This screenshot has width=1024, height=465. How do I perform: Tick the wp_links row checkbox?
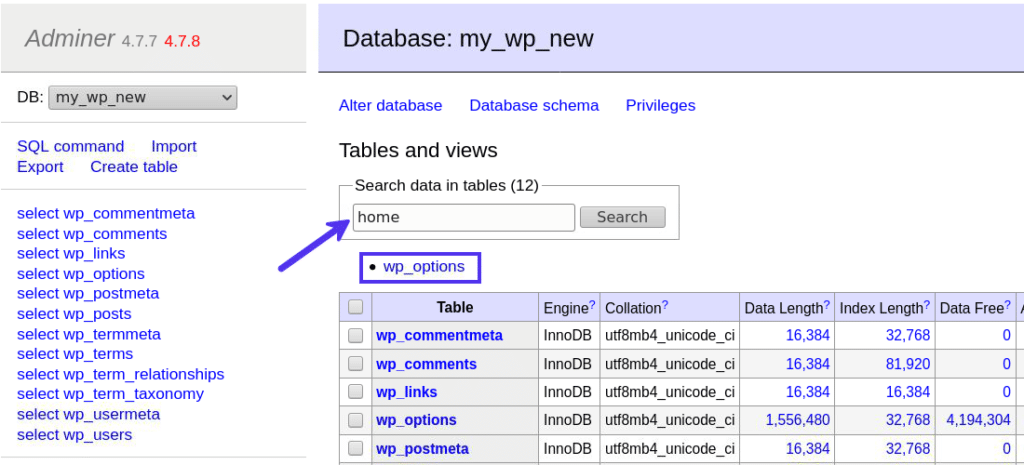point(355,392)
